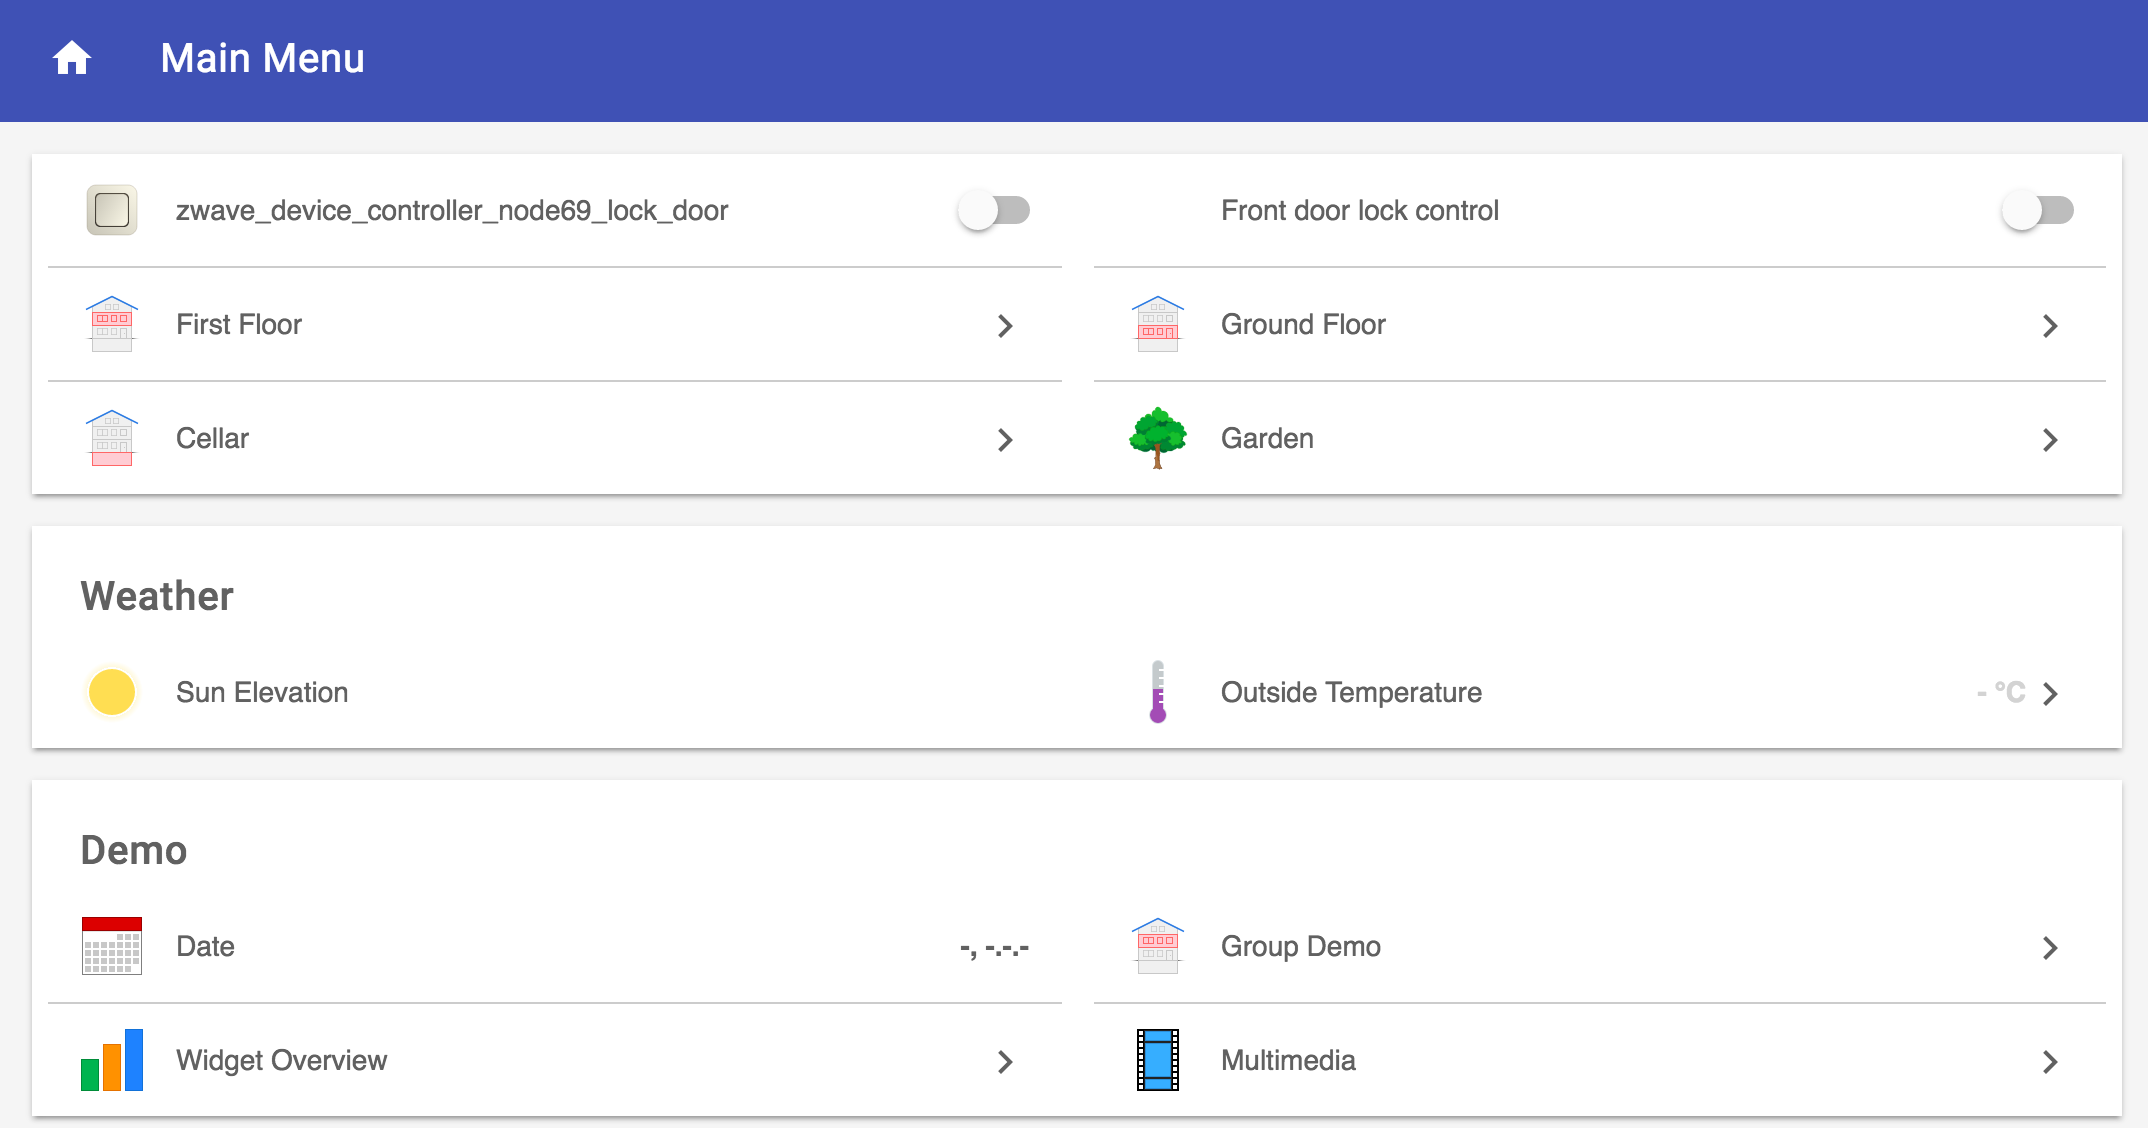
Task: Open the Group Demo label
Action: (1300, 946)
